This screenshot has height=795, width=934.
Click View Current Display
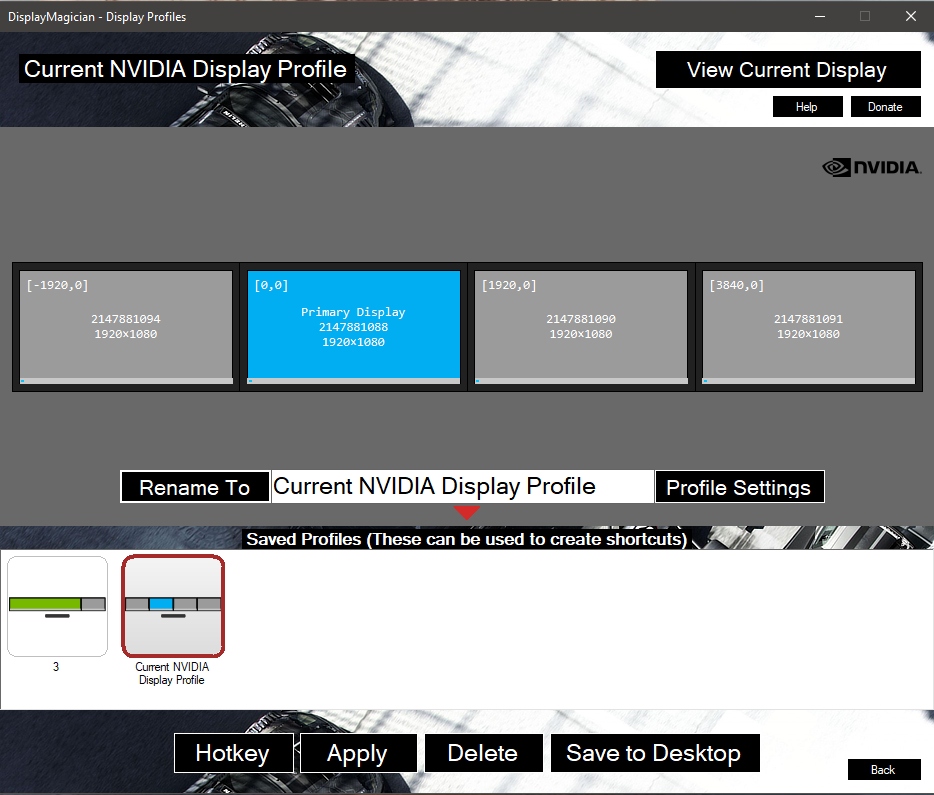(x=788, y=69)
